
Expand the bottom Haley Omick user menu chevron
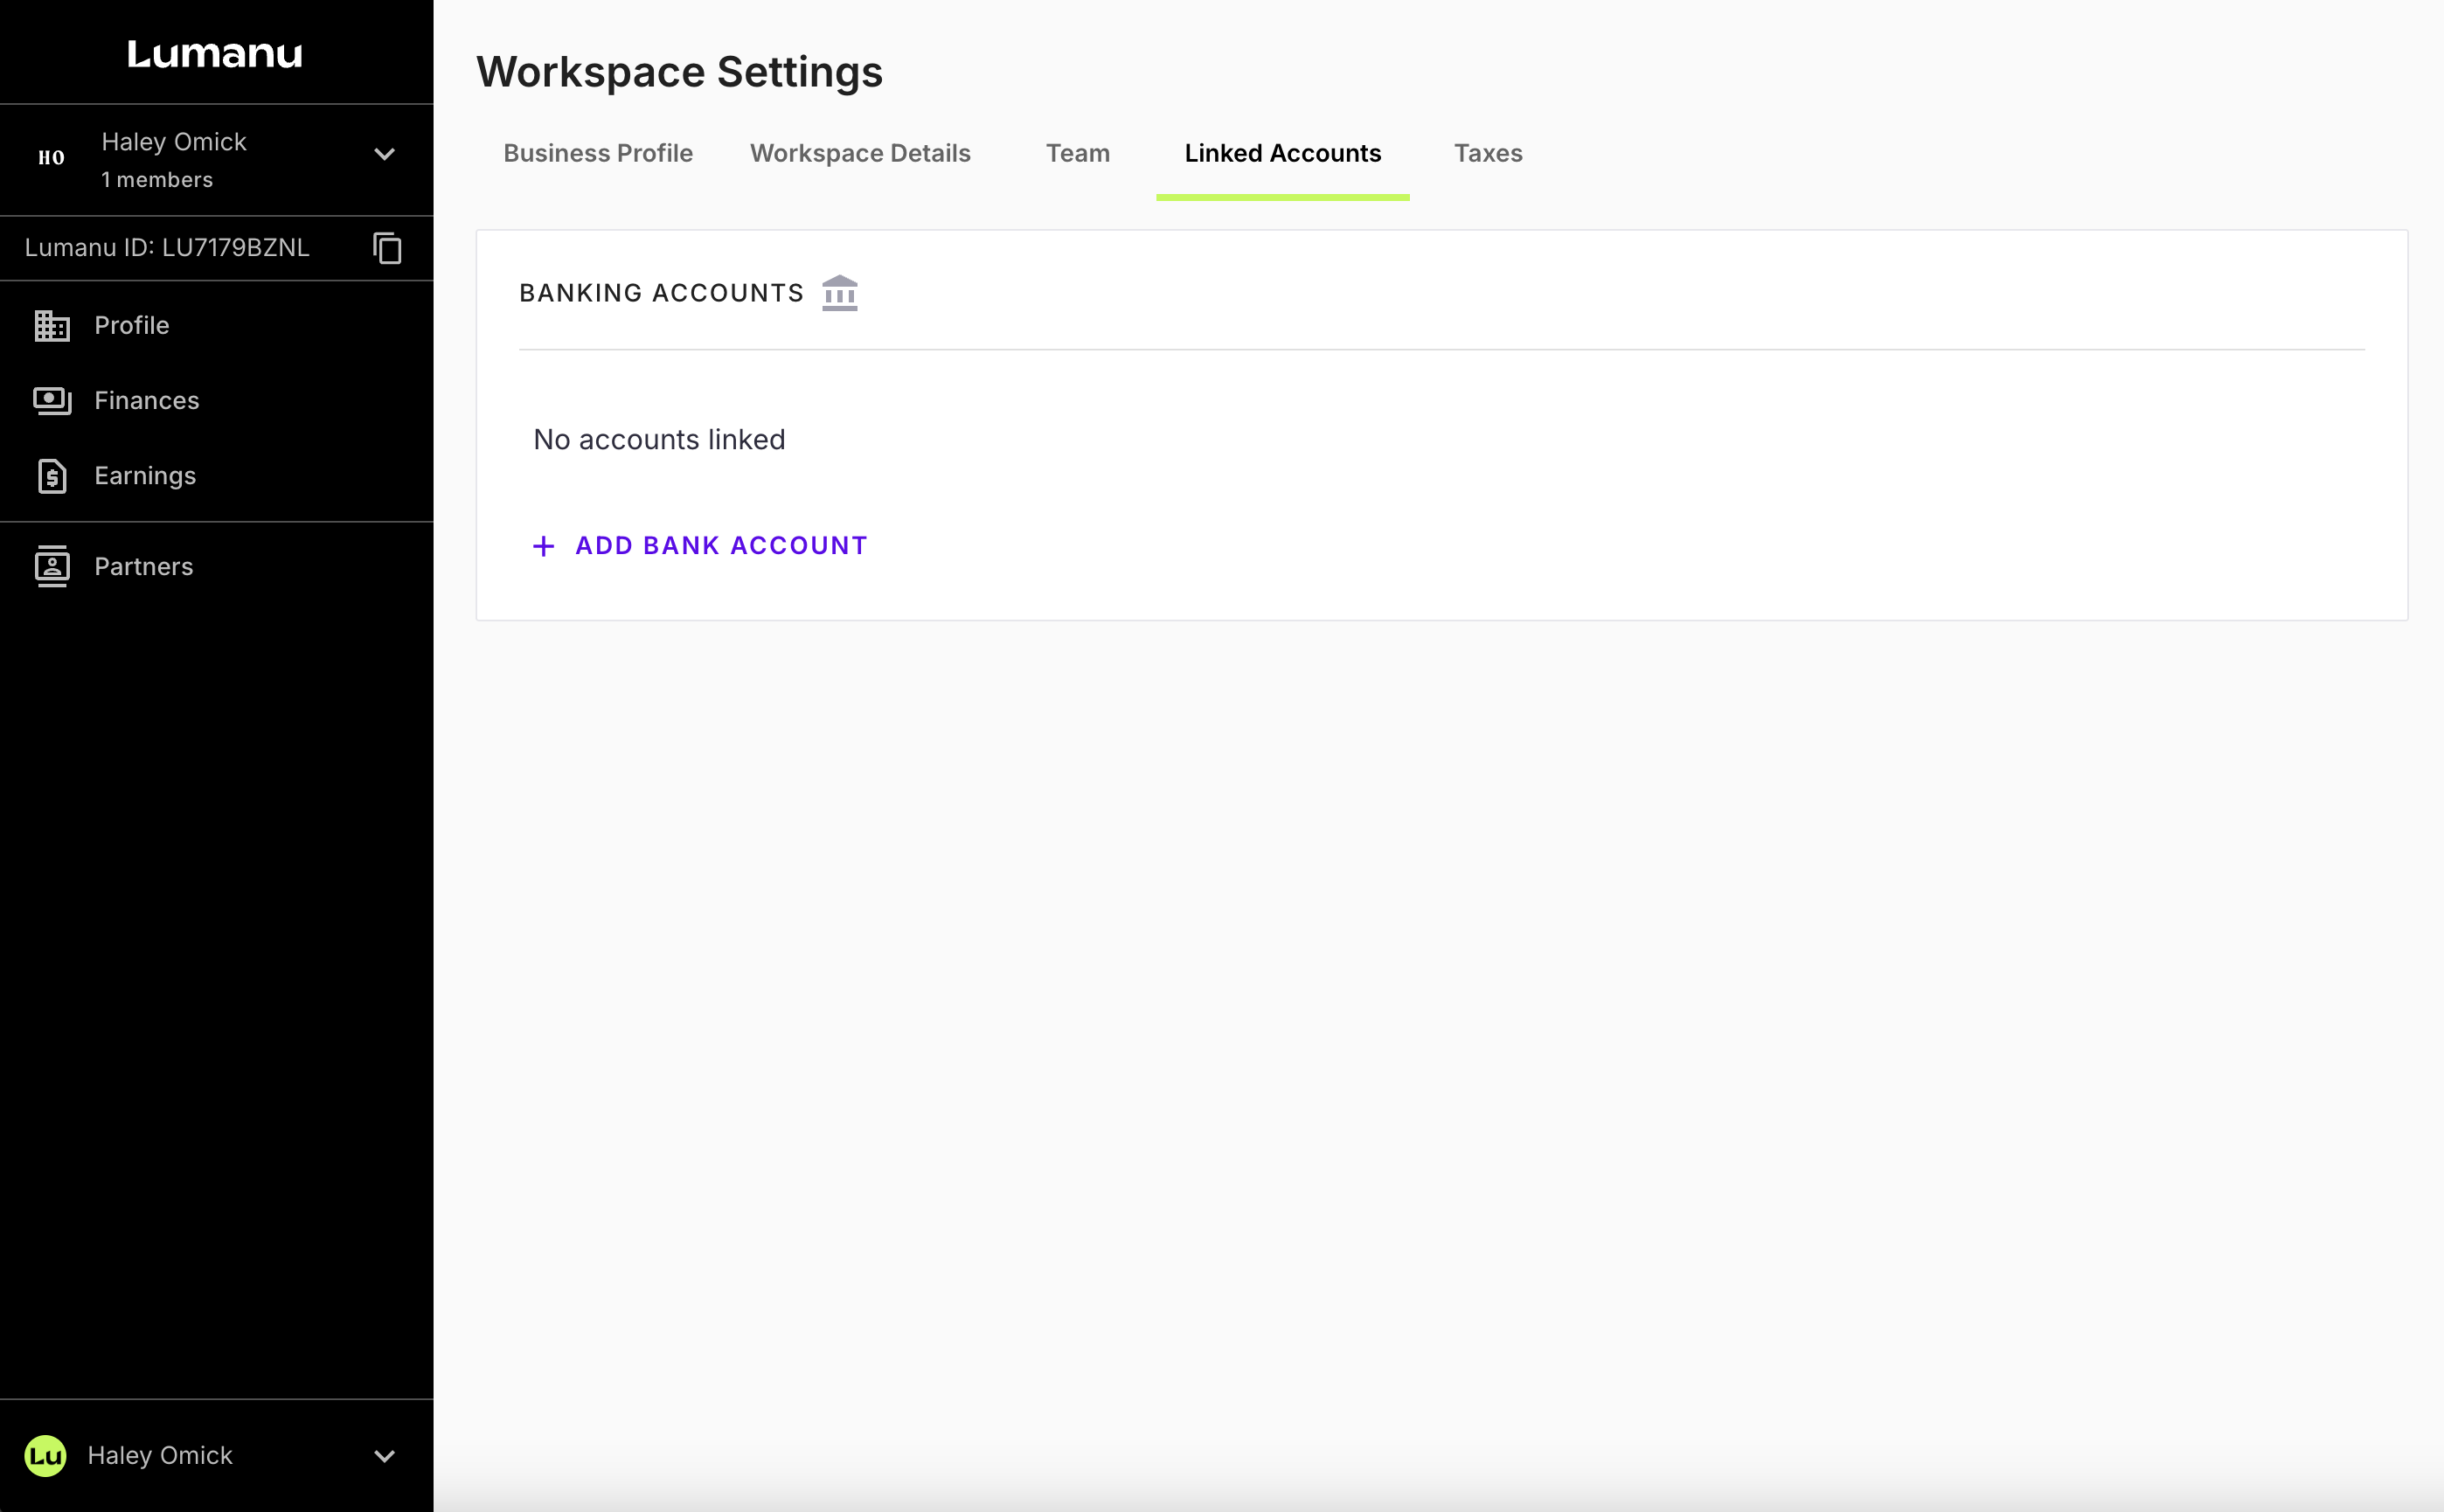point(384,1456)
